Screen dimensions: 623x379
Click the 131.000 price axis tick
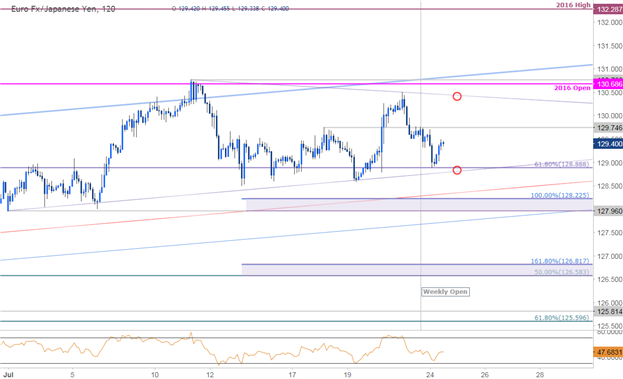point(609,69)
